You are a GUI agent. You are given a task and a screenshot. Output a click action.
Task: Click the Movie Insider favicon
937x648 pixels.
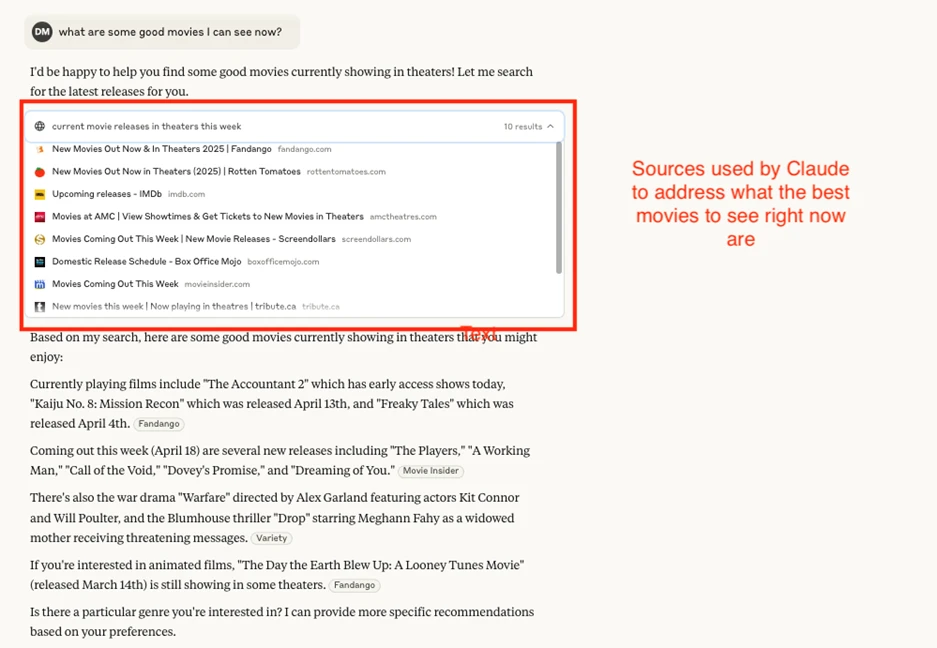tap(39, 285)
